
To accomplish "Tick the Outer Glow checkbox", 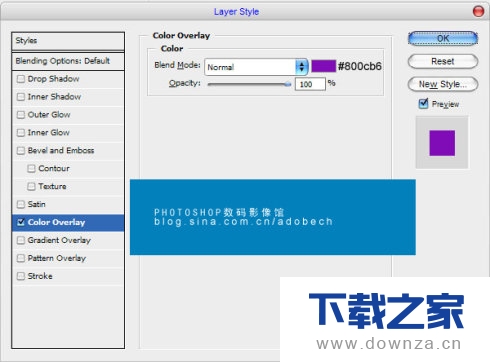I will tap(21, 115).
